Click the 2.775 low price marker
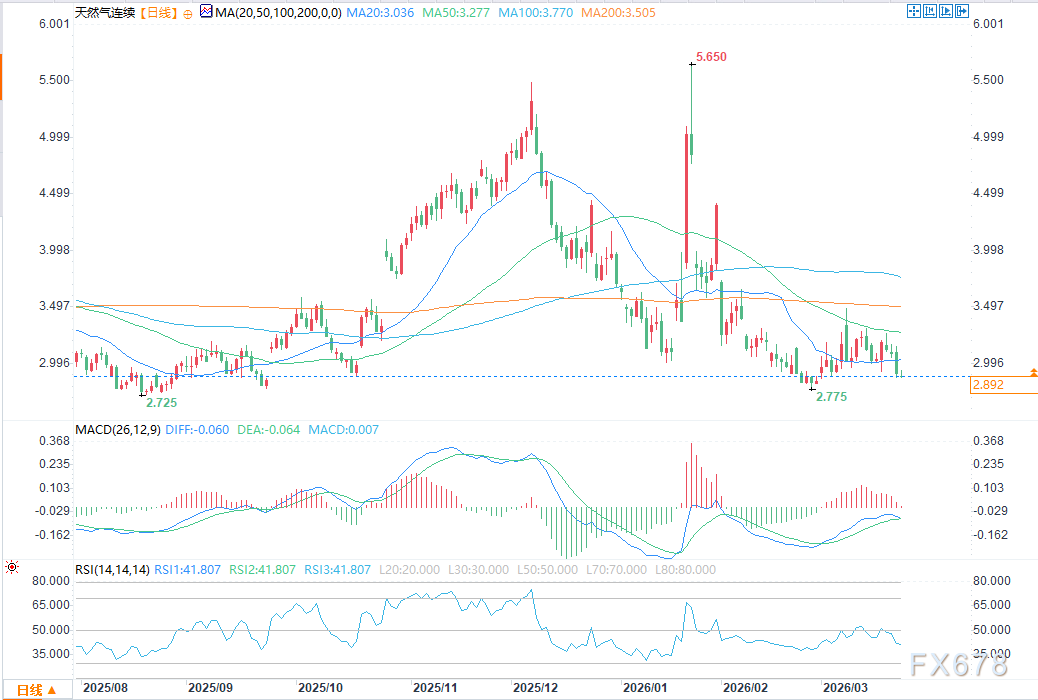 tap(832, 397)
